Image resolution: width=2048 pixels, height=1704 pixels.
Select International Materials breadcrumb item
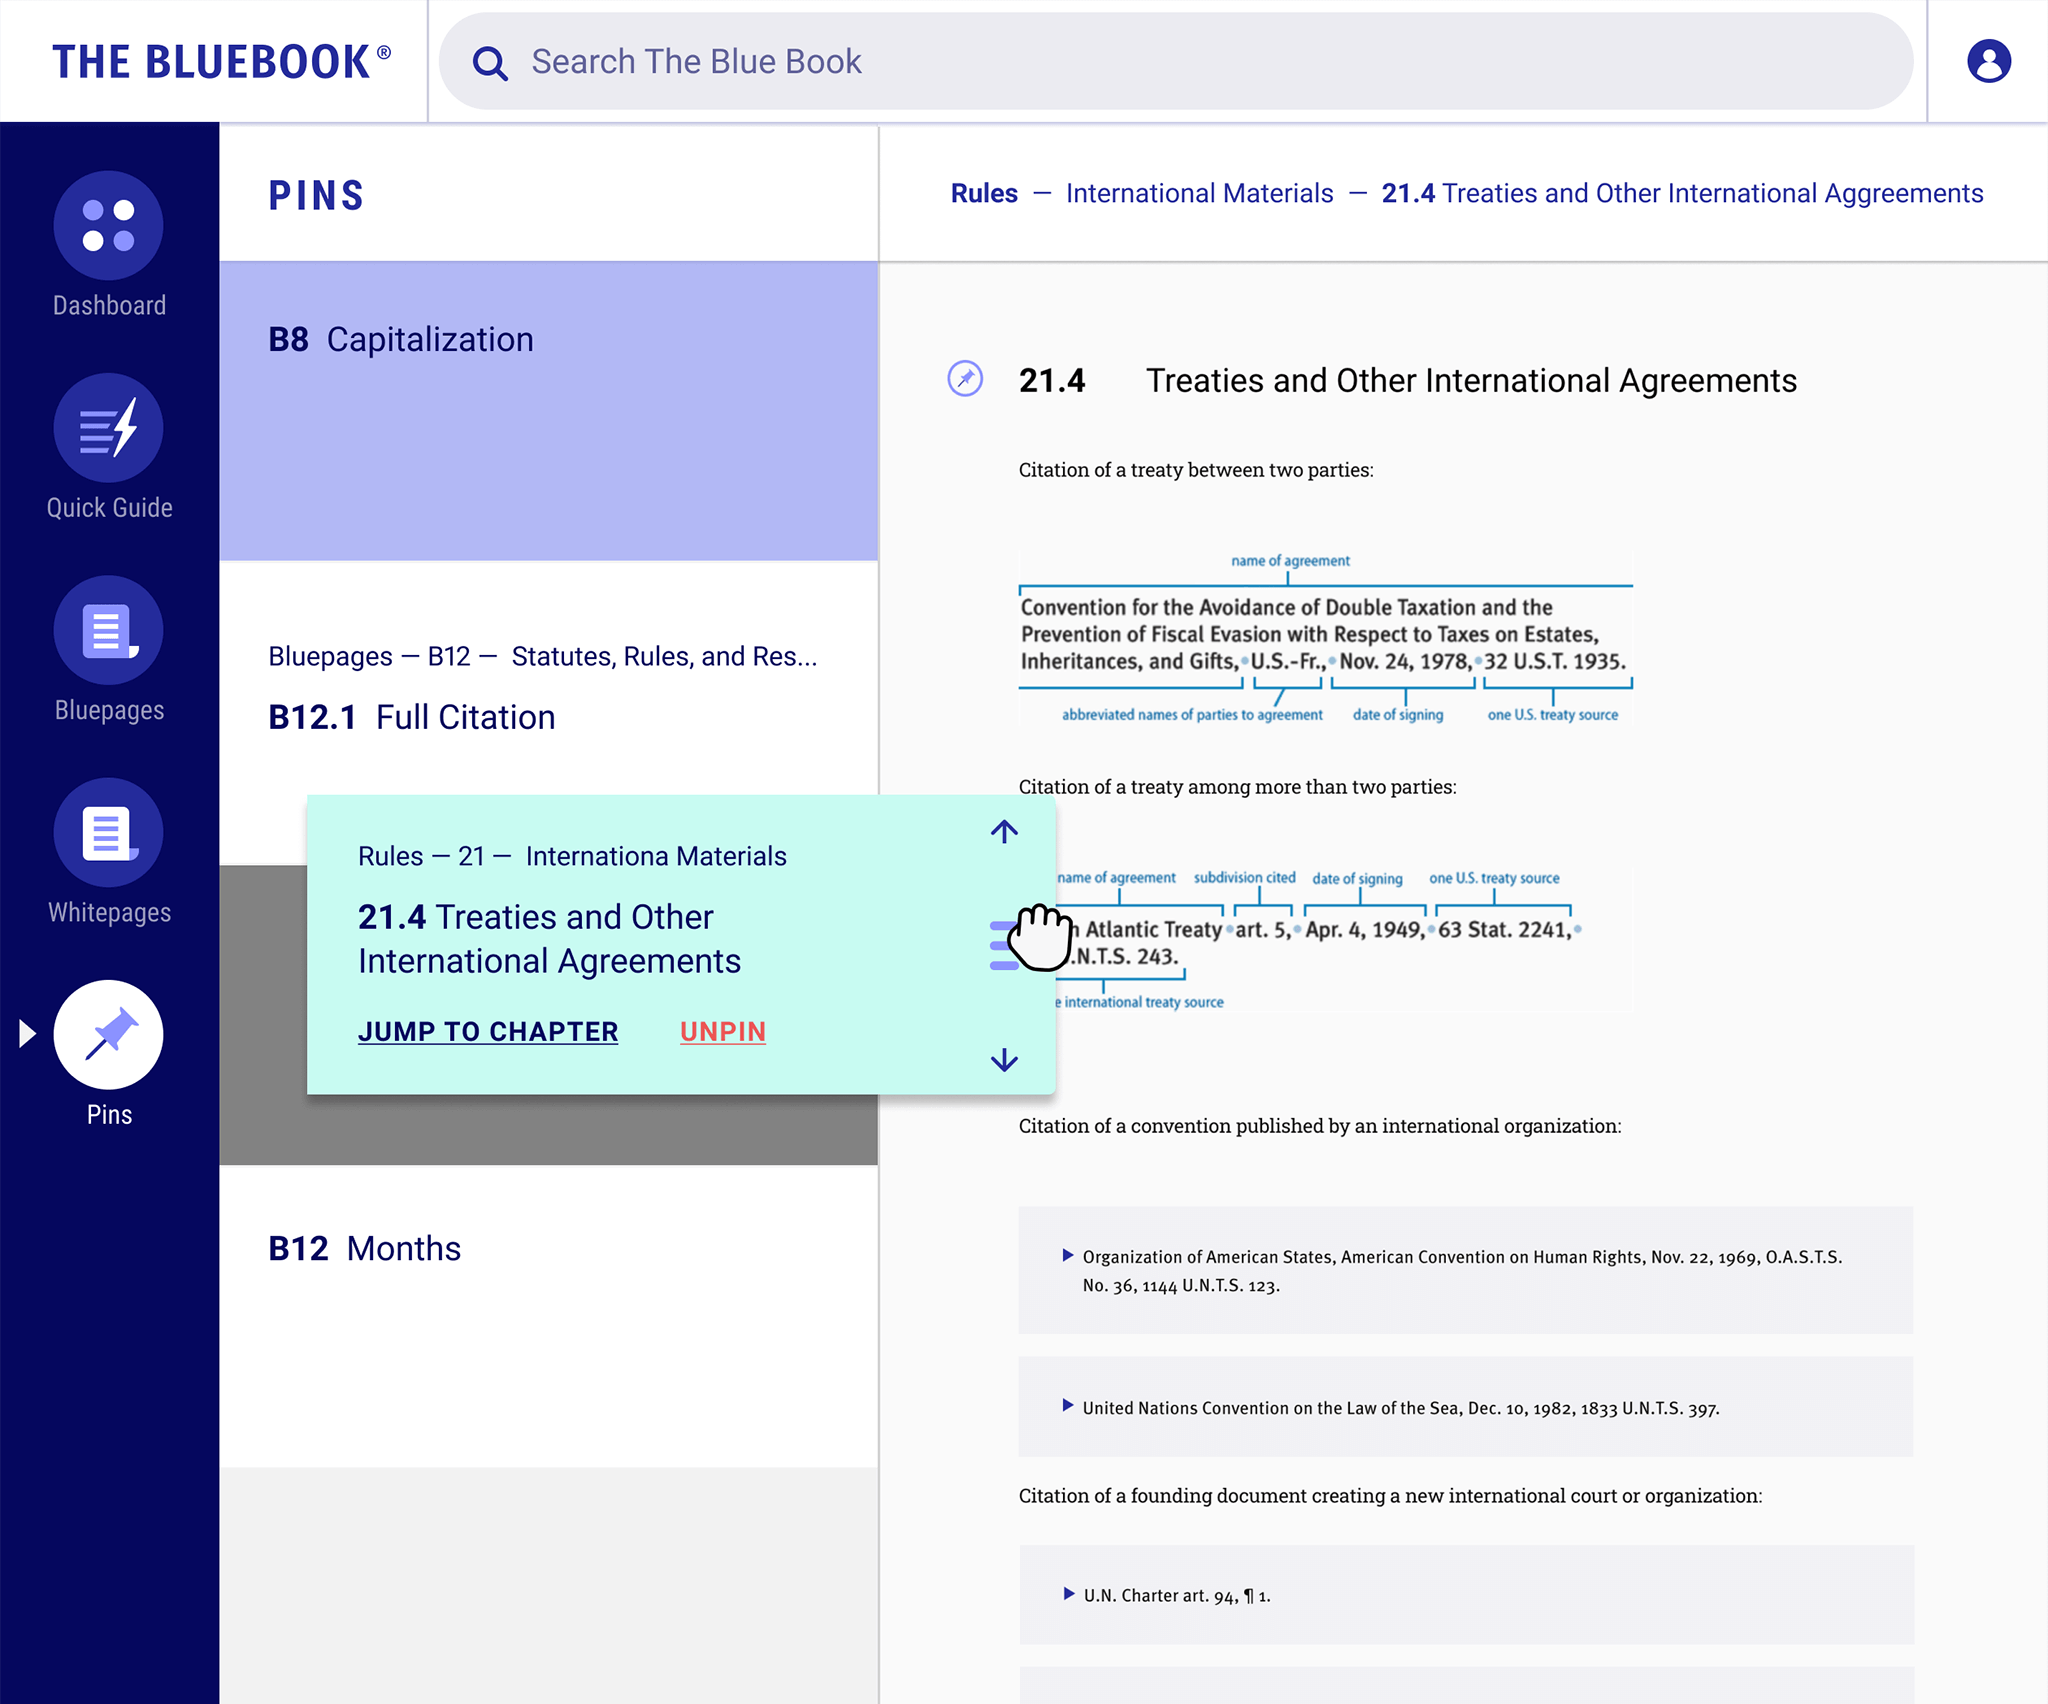pos(1199,192)
